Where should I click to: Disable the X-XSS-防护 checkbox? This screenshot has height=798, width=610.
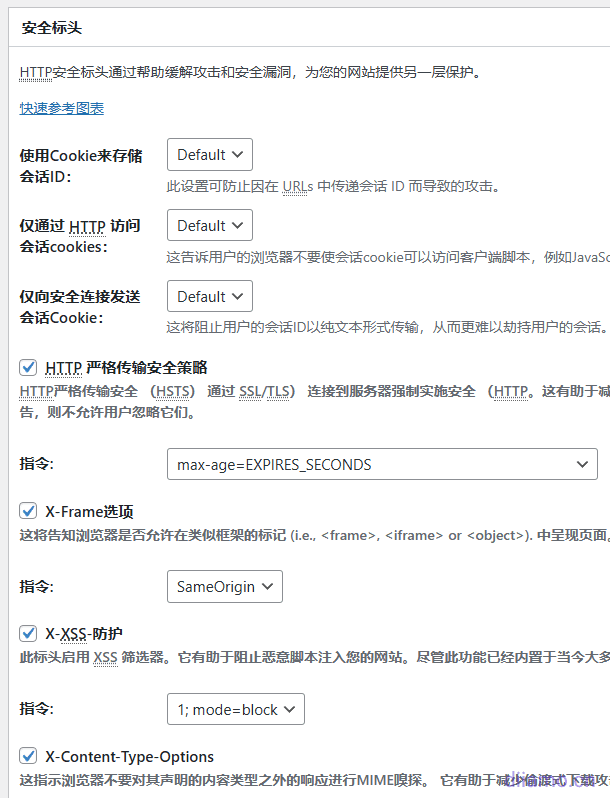tap(29, 634)
